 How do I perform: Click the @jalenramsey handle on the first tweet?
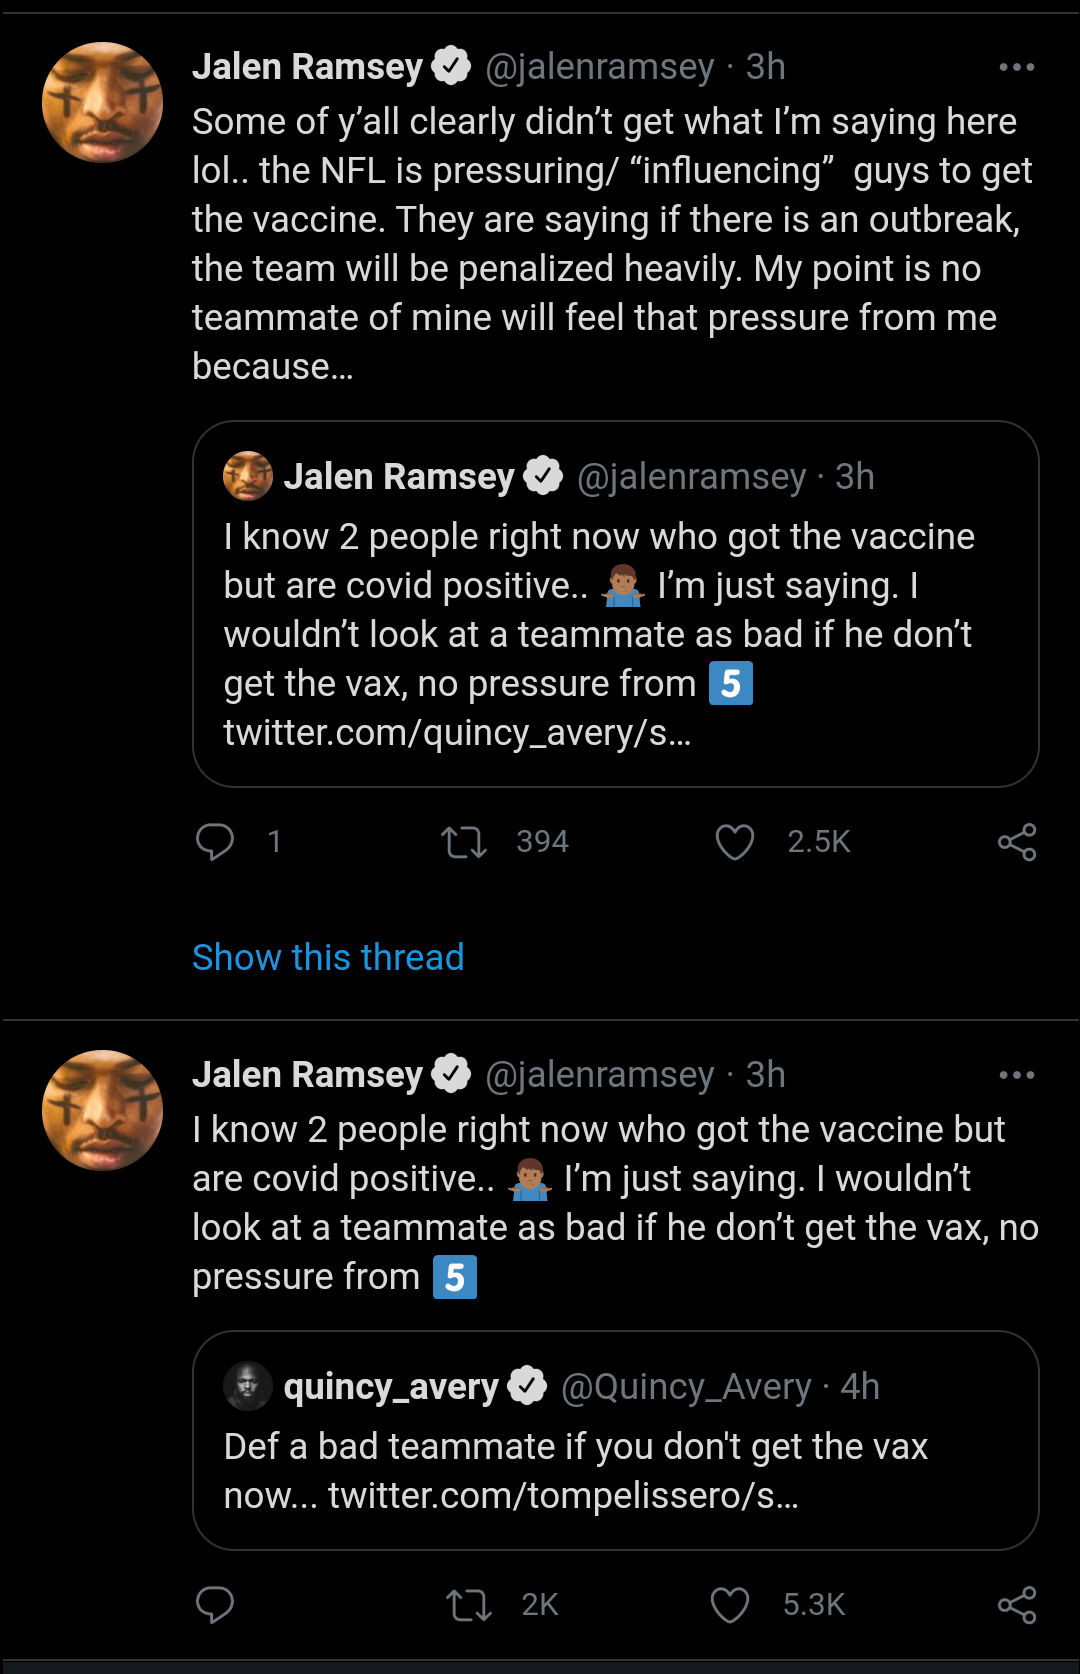click(599, 67)
